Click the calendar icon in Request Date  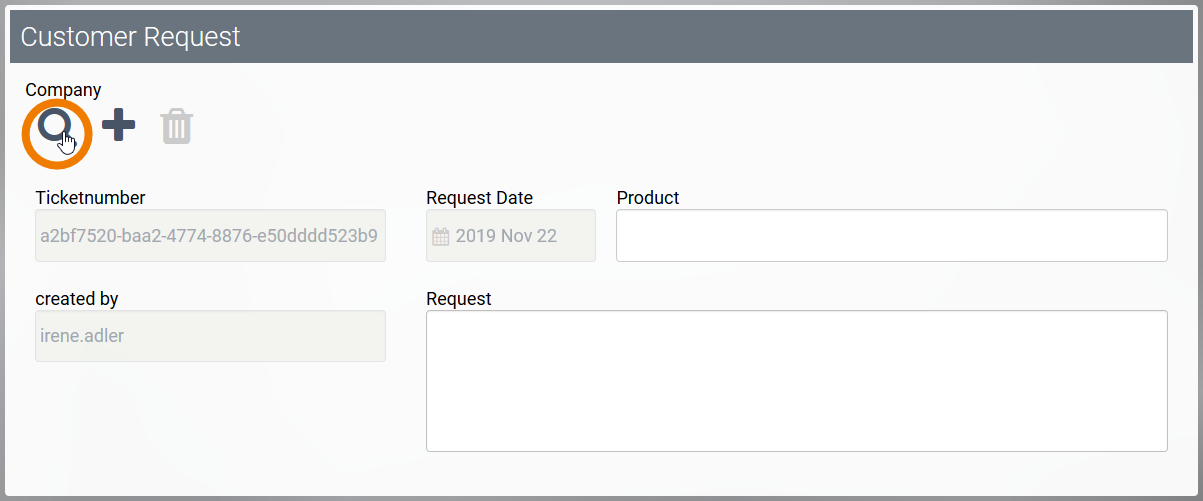[440, 237]
